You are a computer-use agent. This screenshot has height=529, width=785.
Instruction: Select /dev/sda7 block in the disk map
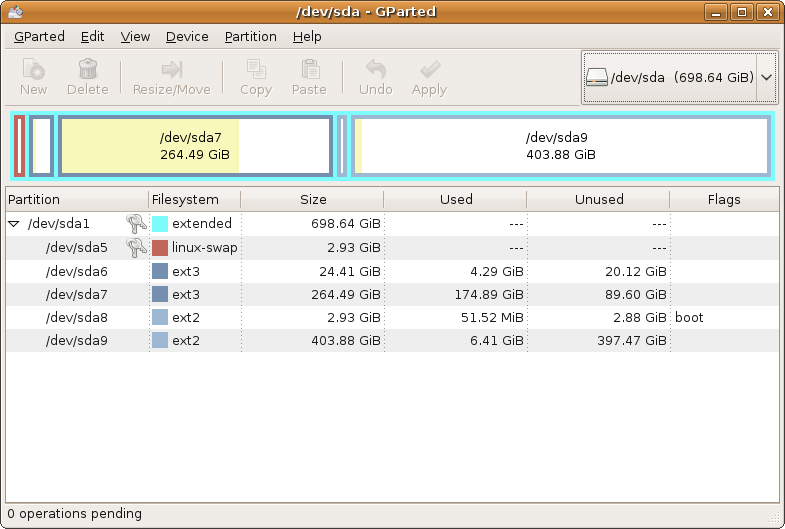tap(196, 146)
